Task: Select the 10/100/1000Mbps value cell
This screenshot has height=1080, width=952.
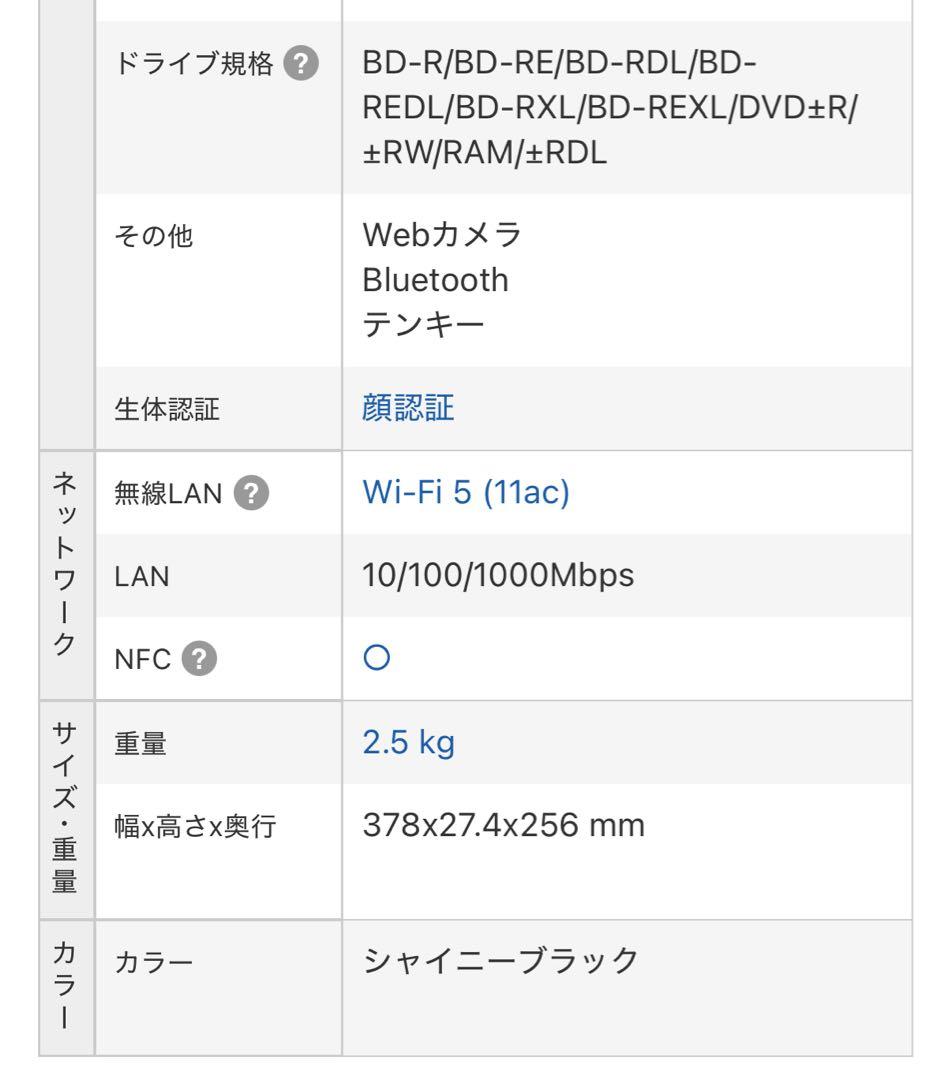Action: pos(498,575)
